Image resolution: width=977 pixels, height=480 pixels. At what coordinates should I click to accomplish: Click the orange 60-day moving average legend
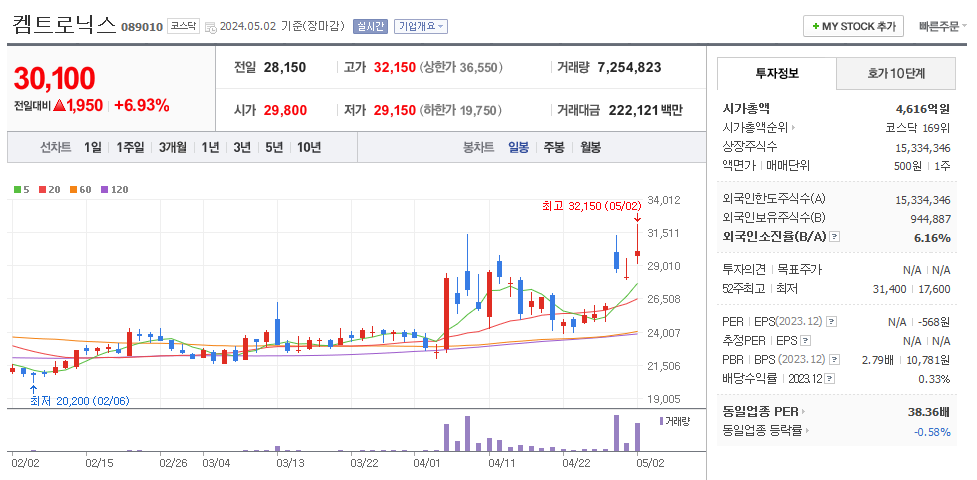point(80,190)
